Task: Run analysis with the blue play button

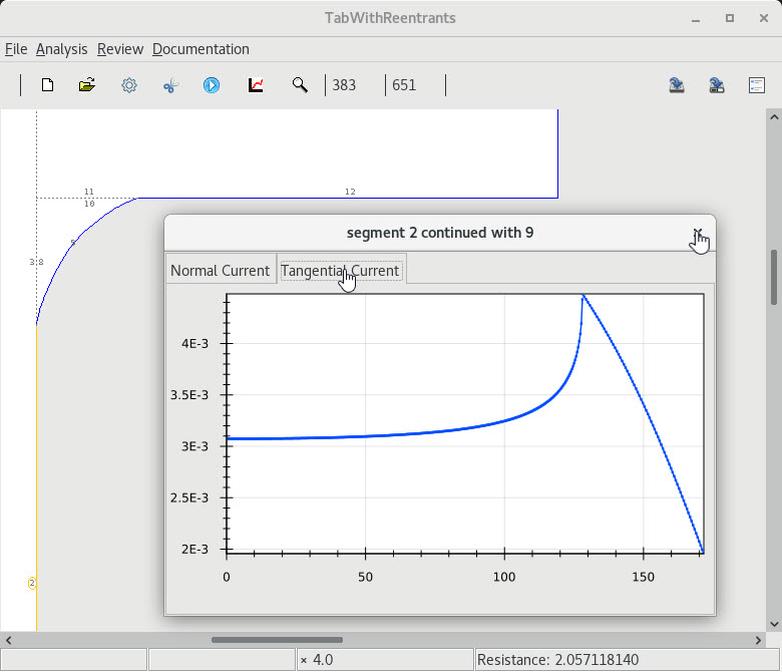Action: tap(212, 85)
